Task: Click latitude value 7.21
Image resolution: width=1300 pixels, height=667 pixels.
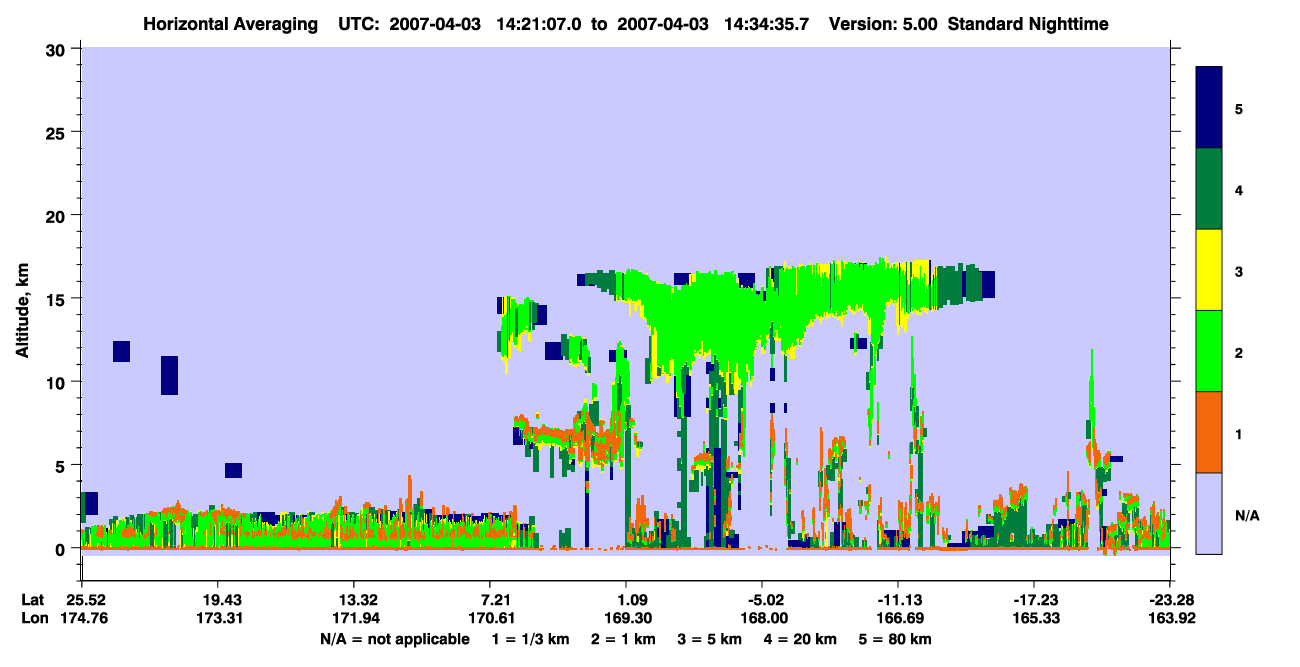Action: [x=490, y=599]
